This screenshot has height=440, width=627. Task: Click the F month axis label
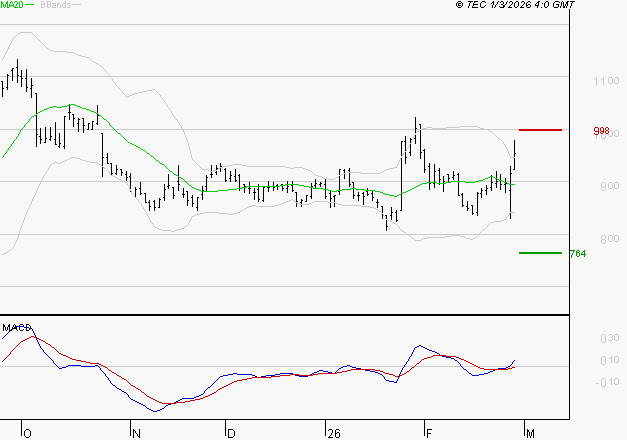(x=429, y=434)
